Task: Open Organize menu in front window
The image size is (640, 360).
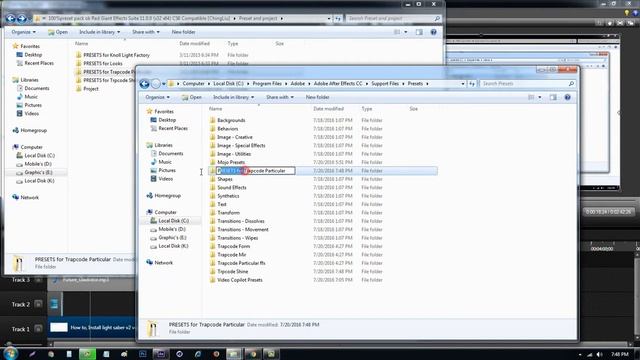Action: pyautogui.click(x=158, y=97)
